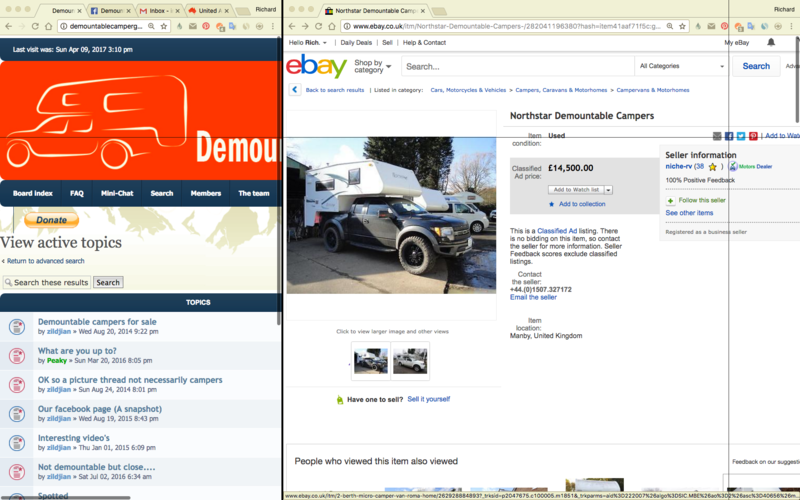Click blue back-to-results arrow icon

[x=294, y=90]
